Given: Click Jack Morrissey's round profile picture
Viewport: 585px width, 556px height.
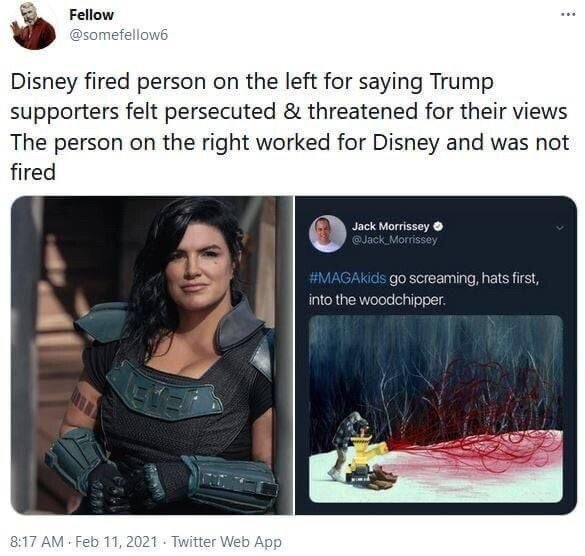Looking at the screenshot, I should click(327, 234).
